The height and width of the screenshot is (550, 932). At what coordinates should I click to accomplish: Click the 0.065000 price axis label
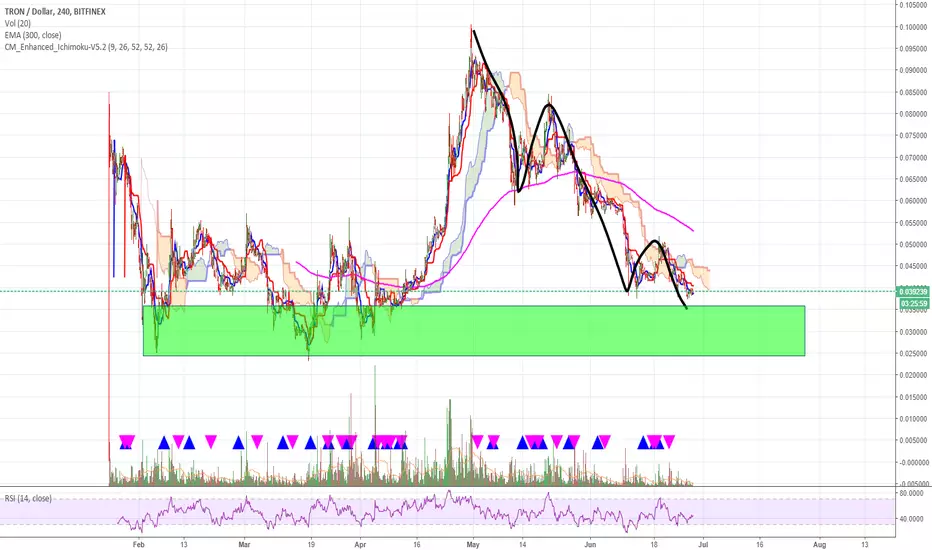pos(913,180)
